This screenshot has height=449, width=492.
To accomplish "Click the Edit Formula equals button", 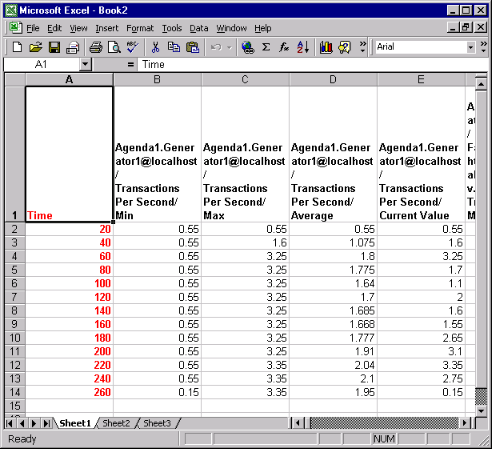I will point(131,65).
